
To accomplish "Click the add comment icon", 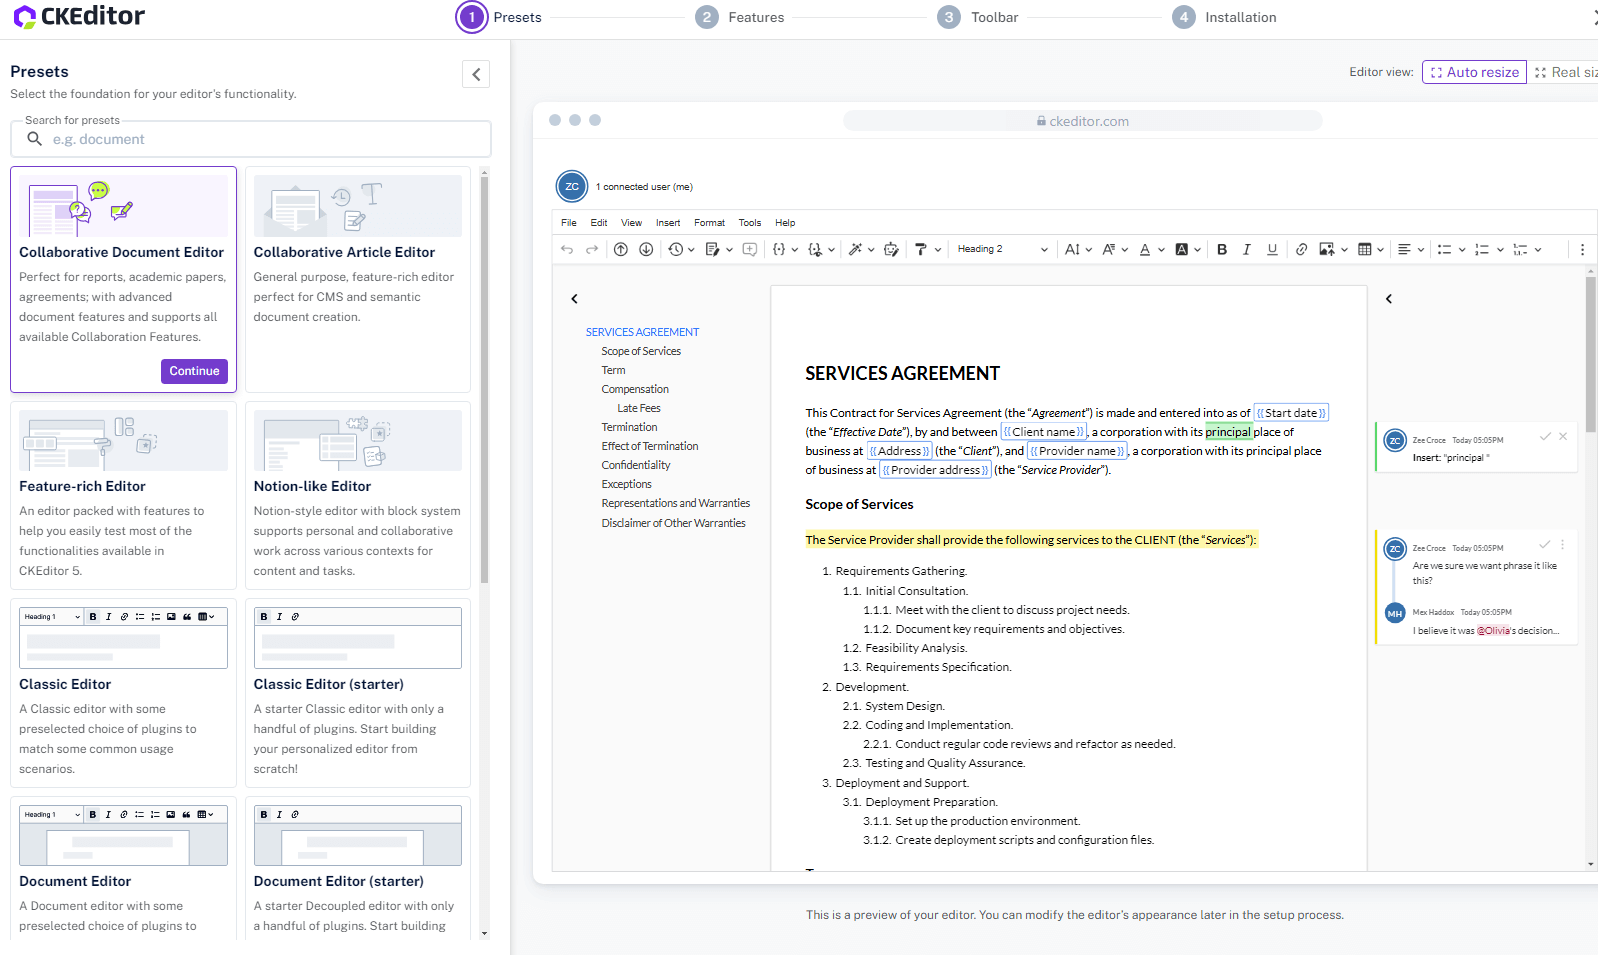I will tap(749, 250).
